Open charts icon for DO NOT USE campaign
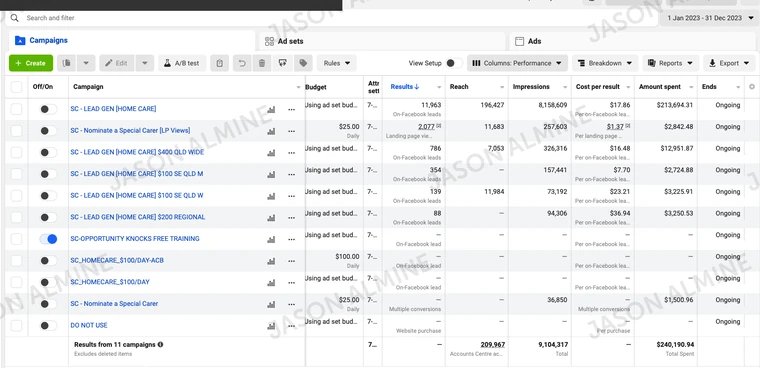Image resolution: width=760 pixels, height=368 pixels. click(x=271, y=326)
